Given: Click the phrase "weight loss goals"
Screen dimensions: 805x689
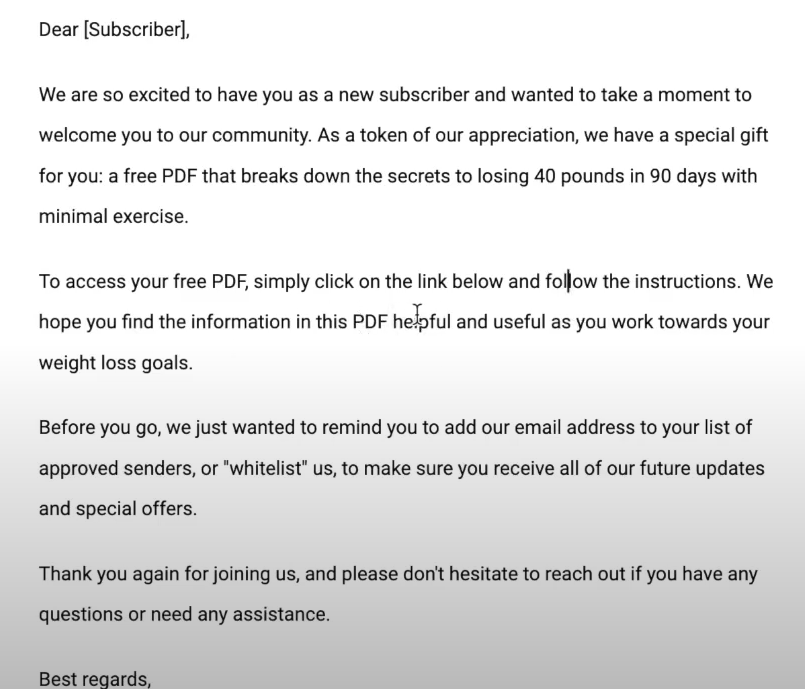Looking at the screenshot, I should [x=116, y=363].
